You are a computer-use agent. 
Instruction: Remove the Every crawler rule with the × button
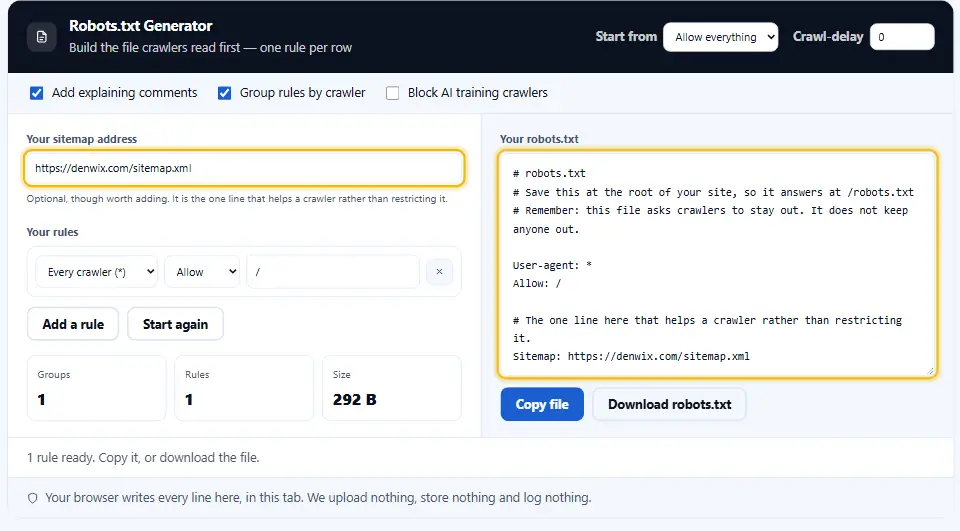[x=439, y=271]
